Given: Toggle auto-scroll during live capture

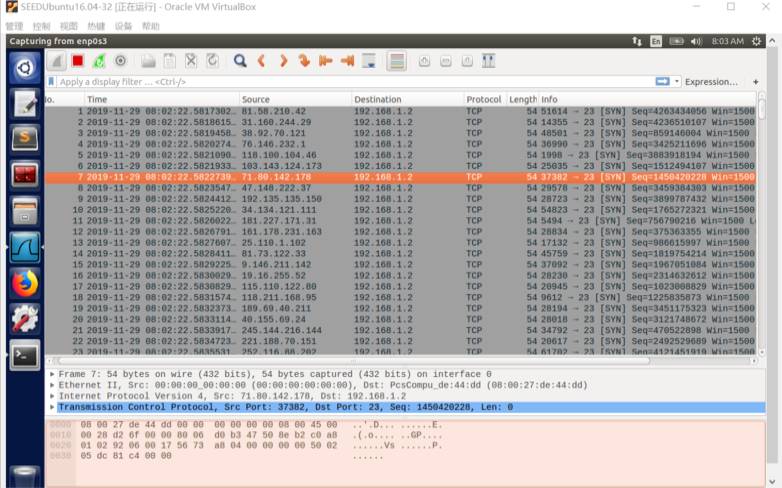Looking at the screenshot, I should click(369, 61).
